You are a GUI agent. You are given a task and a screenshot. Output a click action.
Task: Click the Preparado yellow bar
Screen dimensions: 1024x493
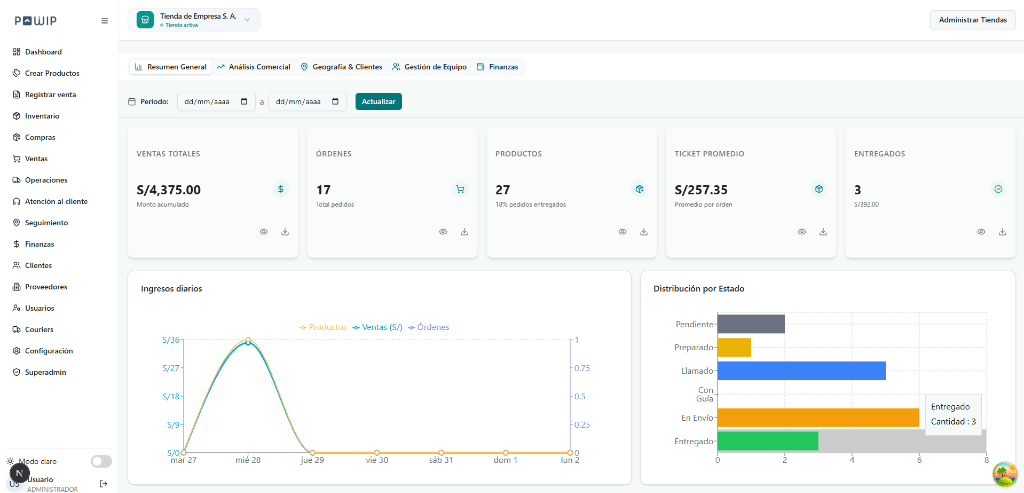(734, 347)
